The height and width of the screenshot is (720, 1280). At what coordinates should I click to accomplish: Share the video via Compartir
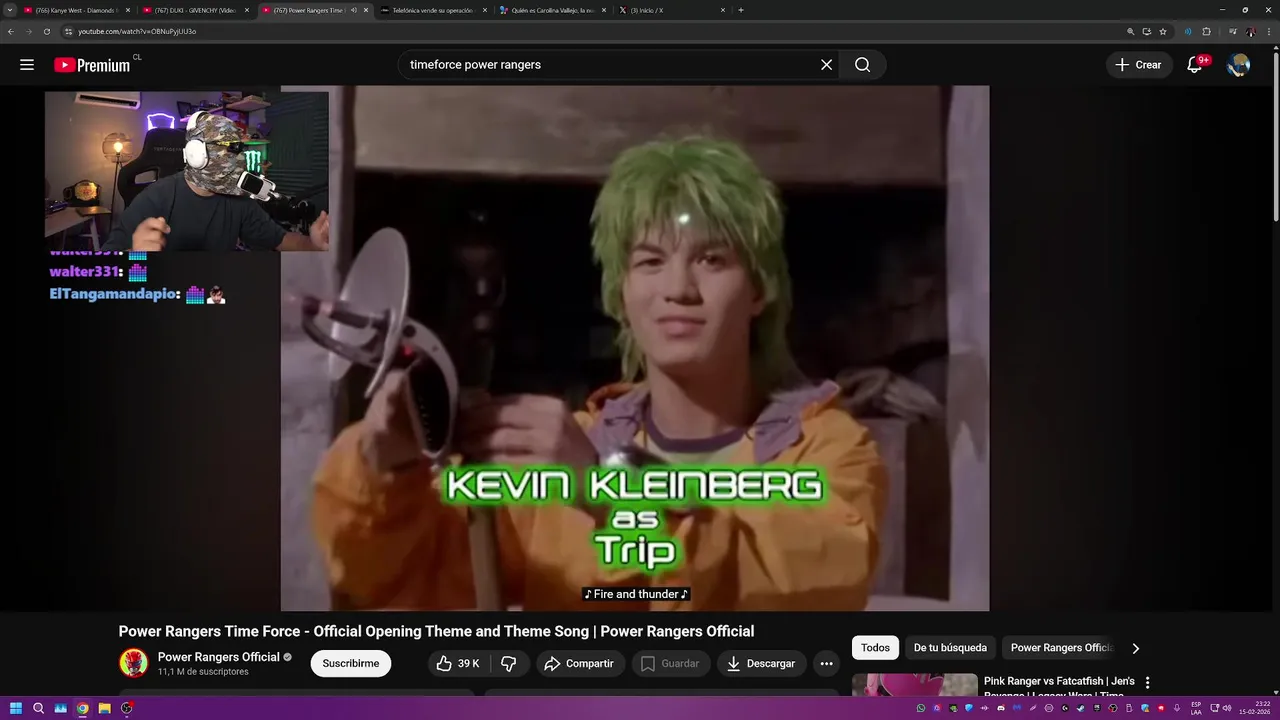580,663
